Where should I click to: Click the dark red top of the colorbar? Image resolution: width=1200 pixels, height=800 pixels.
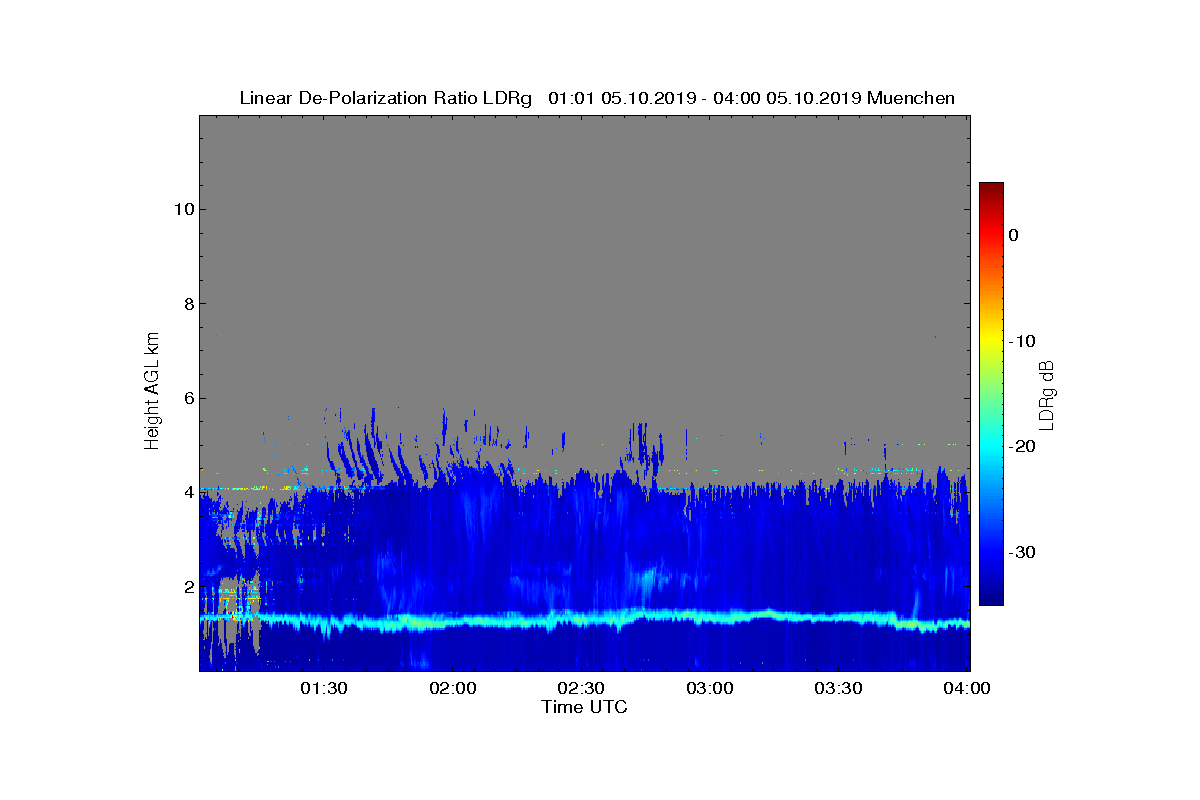991,189
